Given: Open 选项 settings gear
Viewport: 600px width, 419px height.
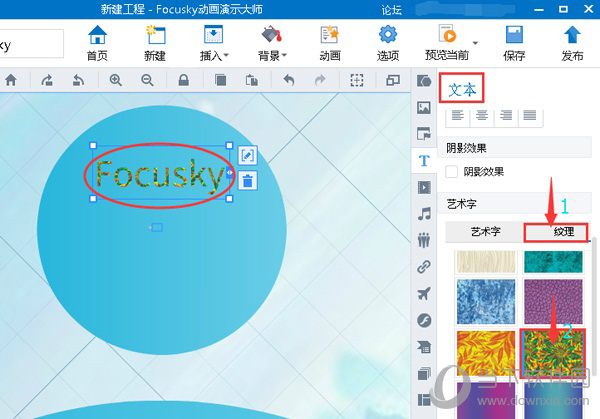Looking at the screenshot, I should 388,43.
